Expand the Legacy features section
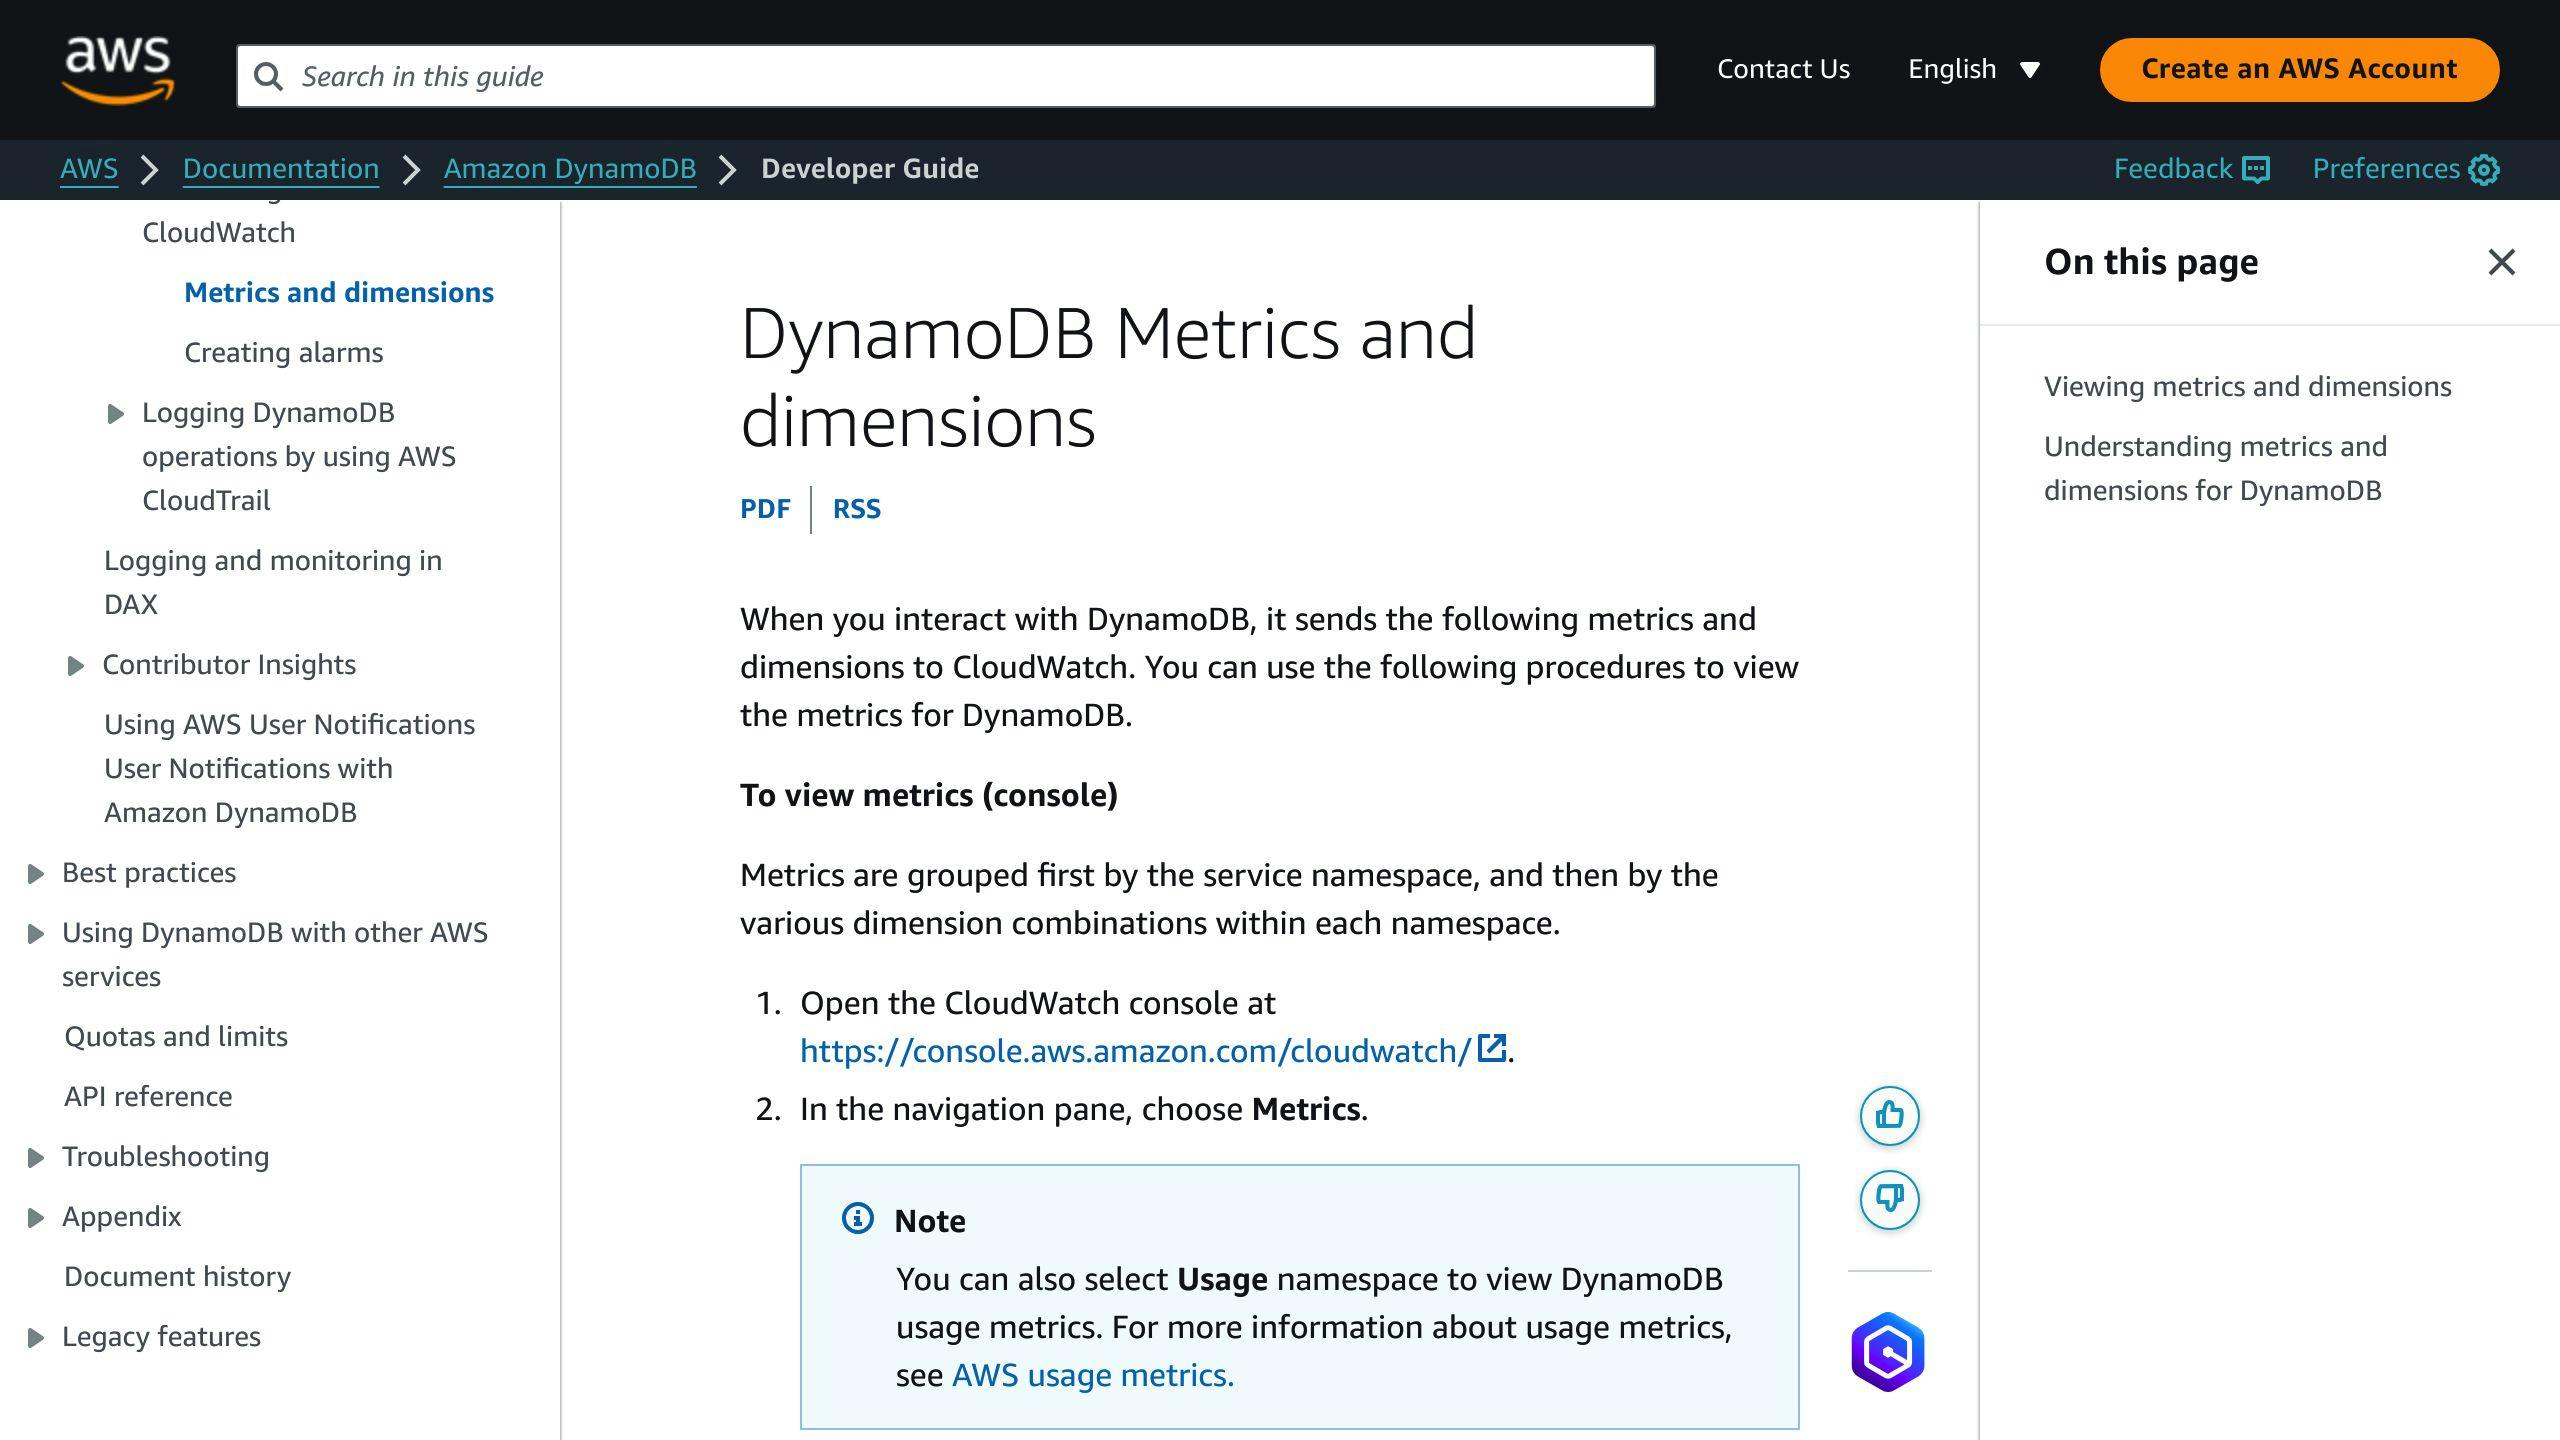 pyautogui.click(x=35, y=1337)
